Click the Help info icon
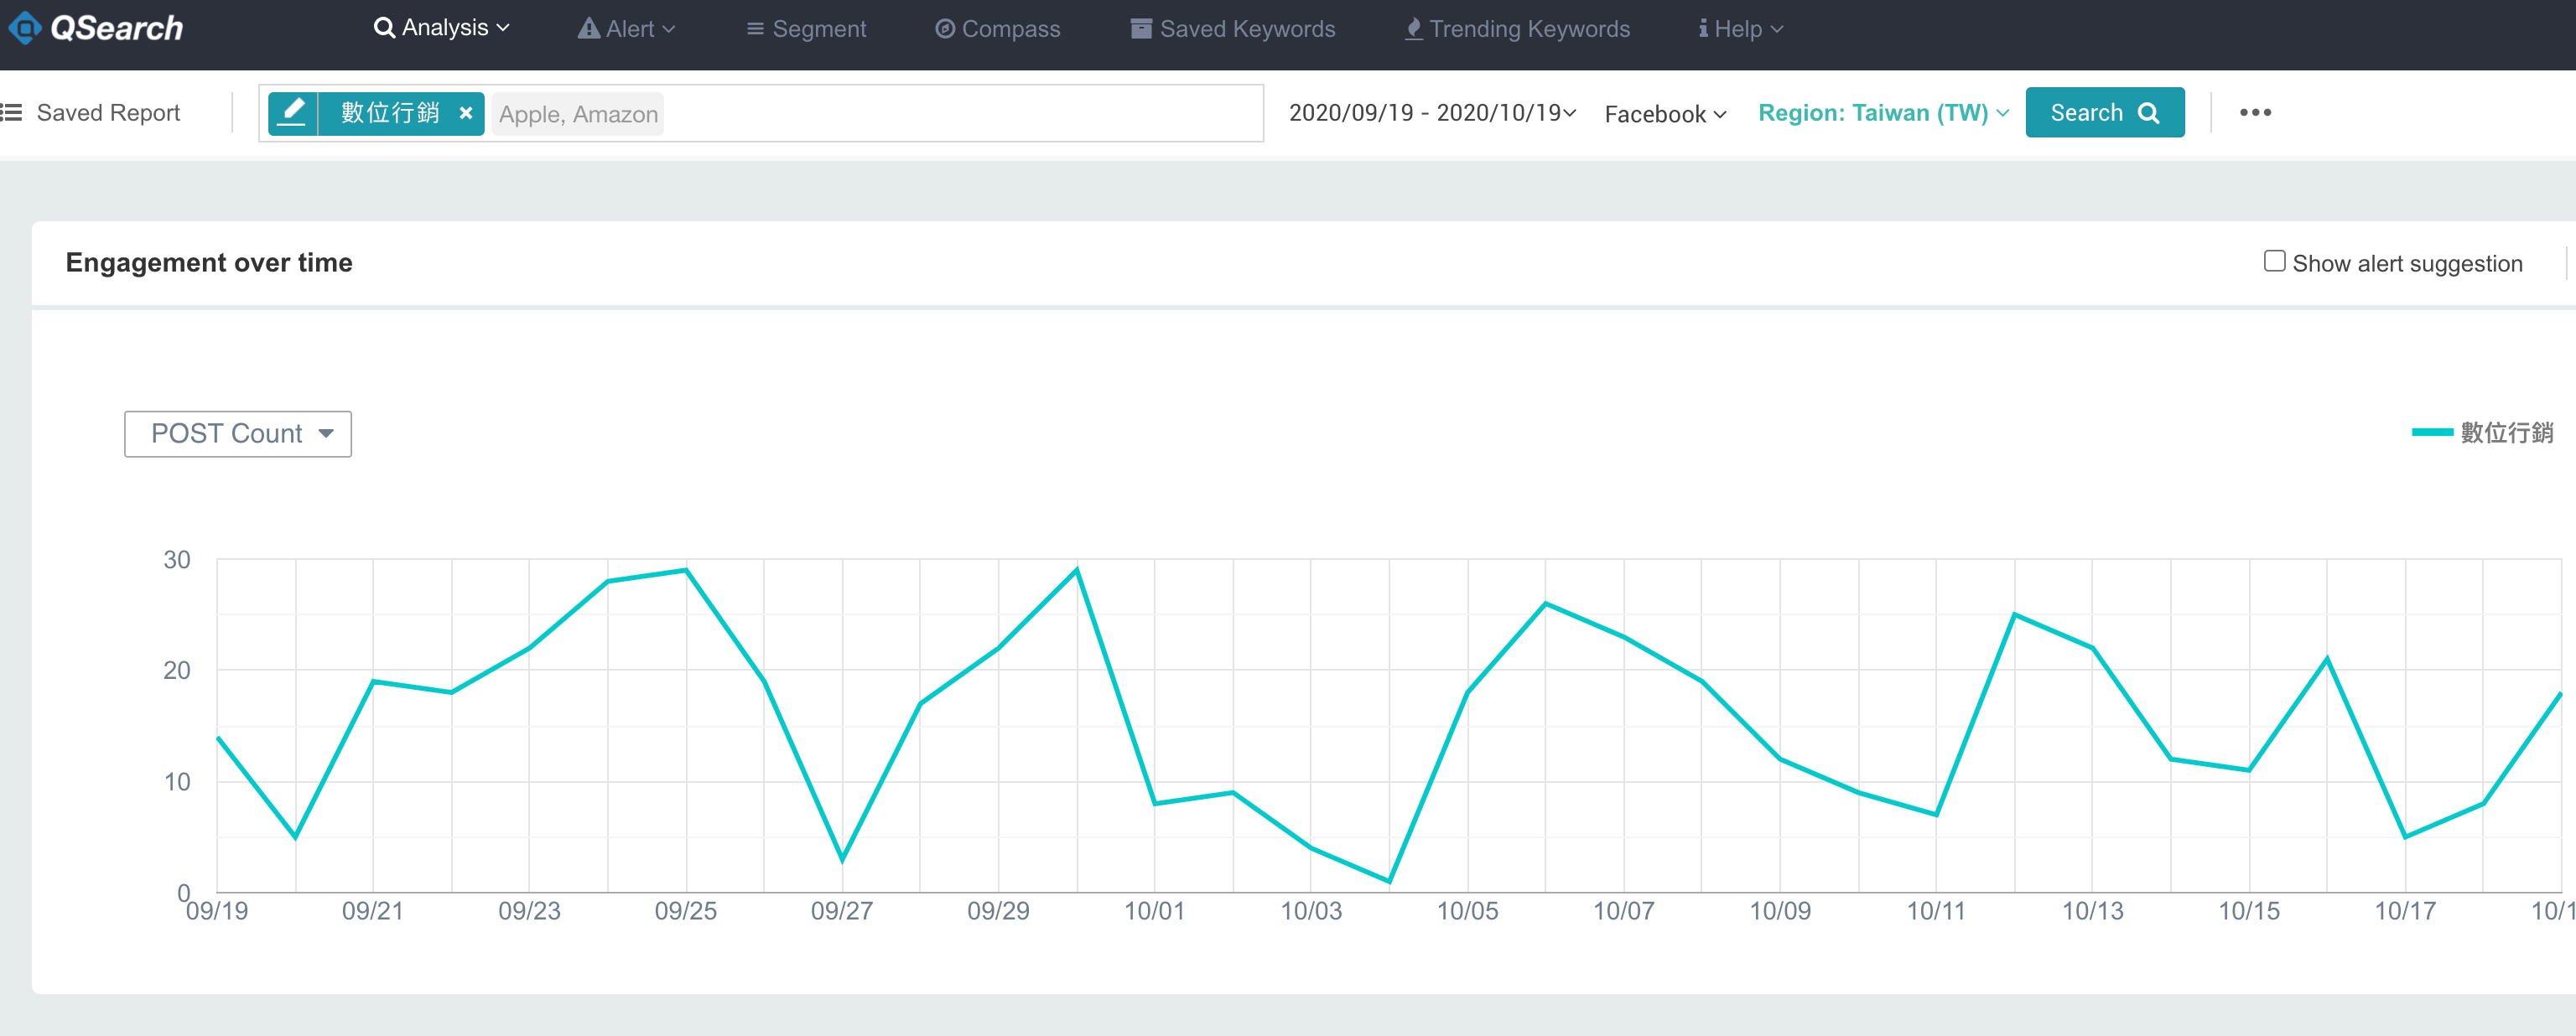Image resolution: width=2576 pixels, height=1036 pixels. (1703, 29)
